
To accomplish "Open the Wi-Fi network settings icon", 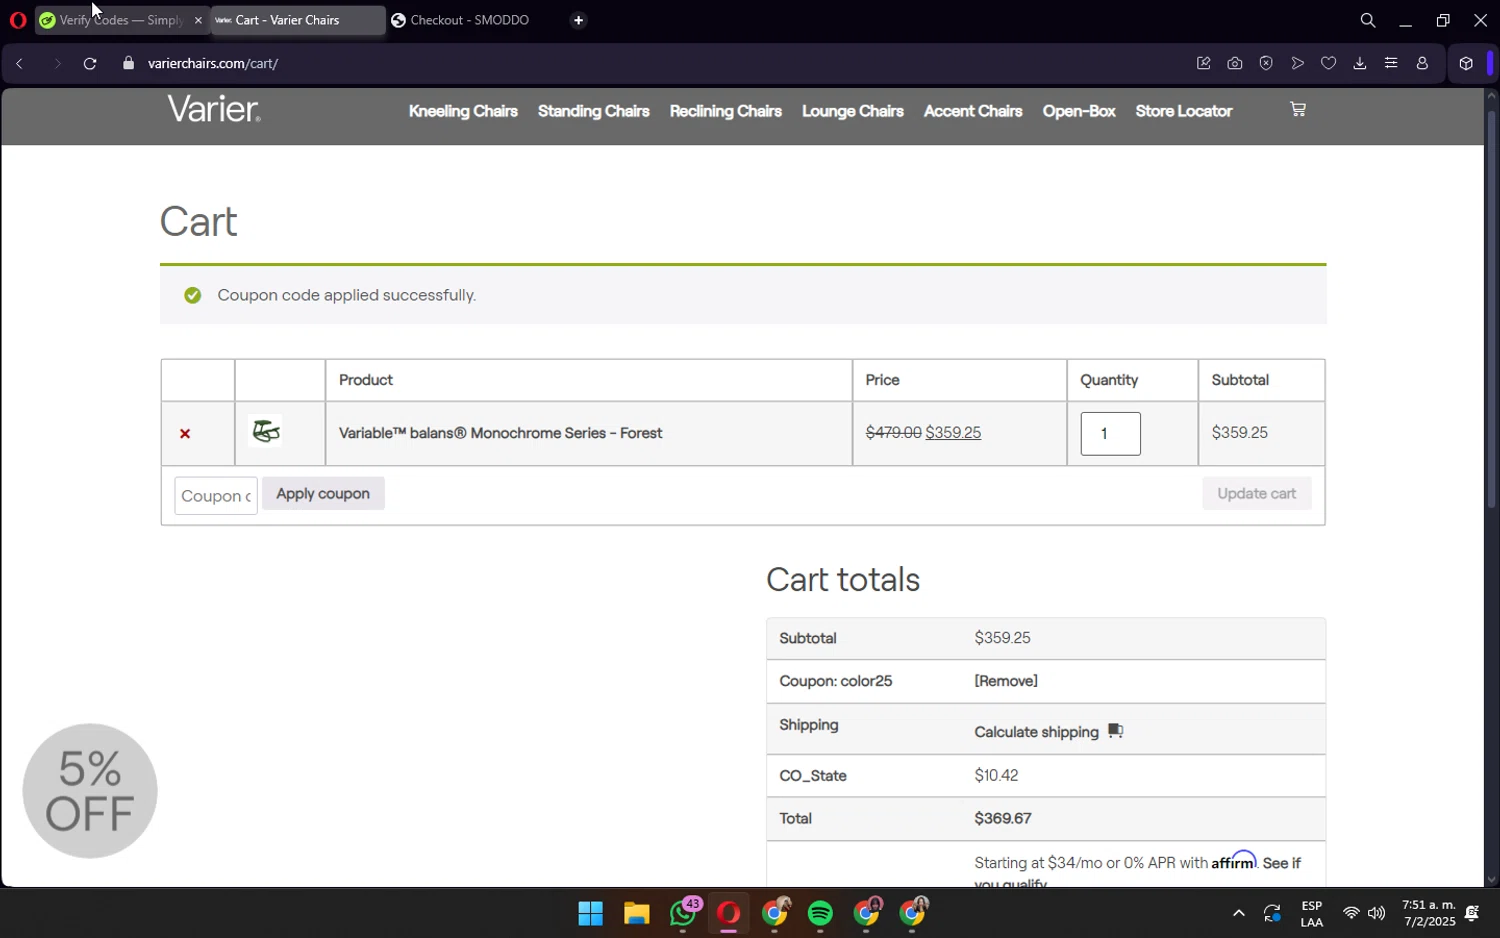I will (x=1351, y=913).
